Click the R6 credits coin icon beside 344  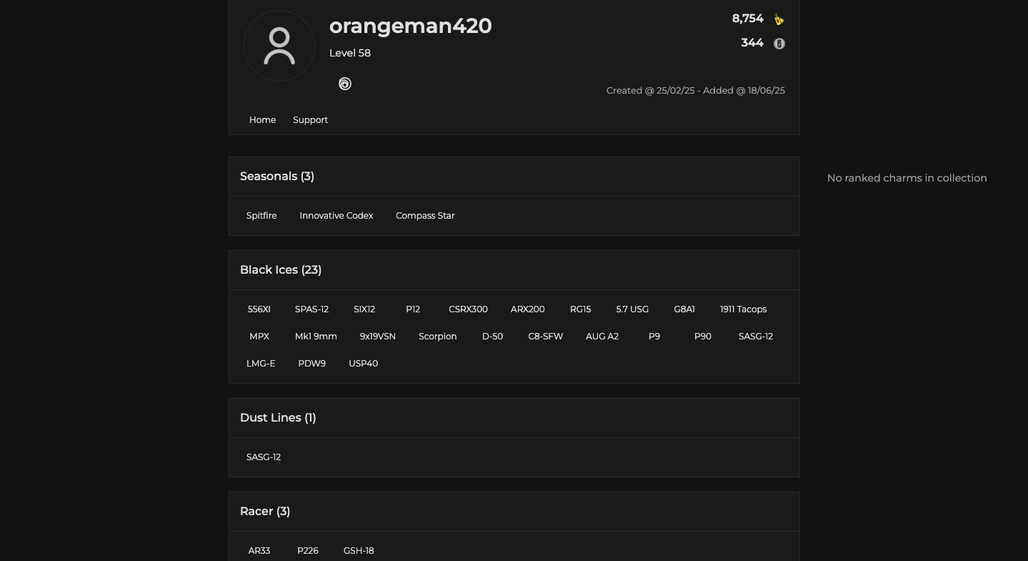(779, 44)
